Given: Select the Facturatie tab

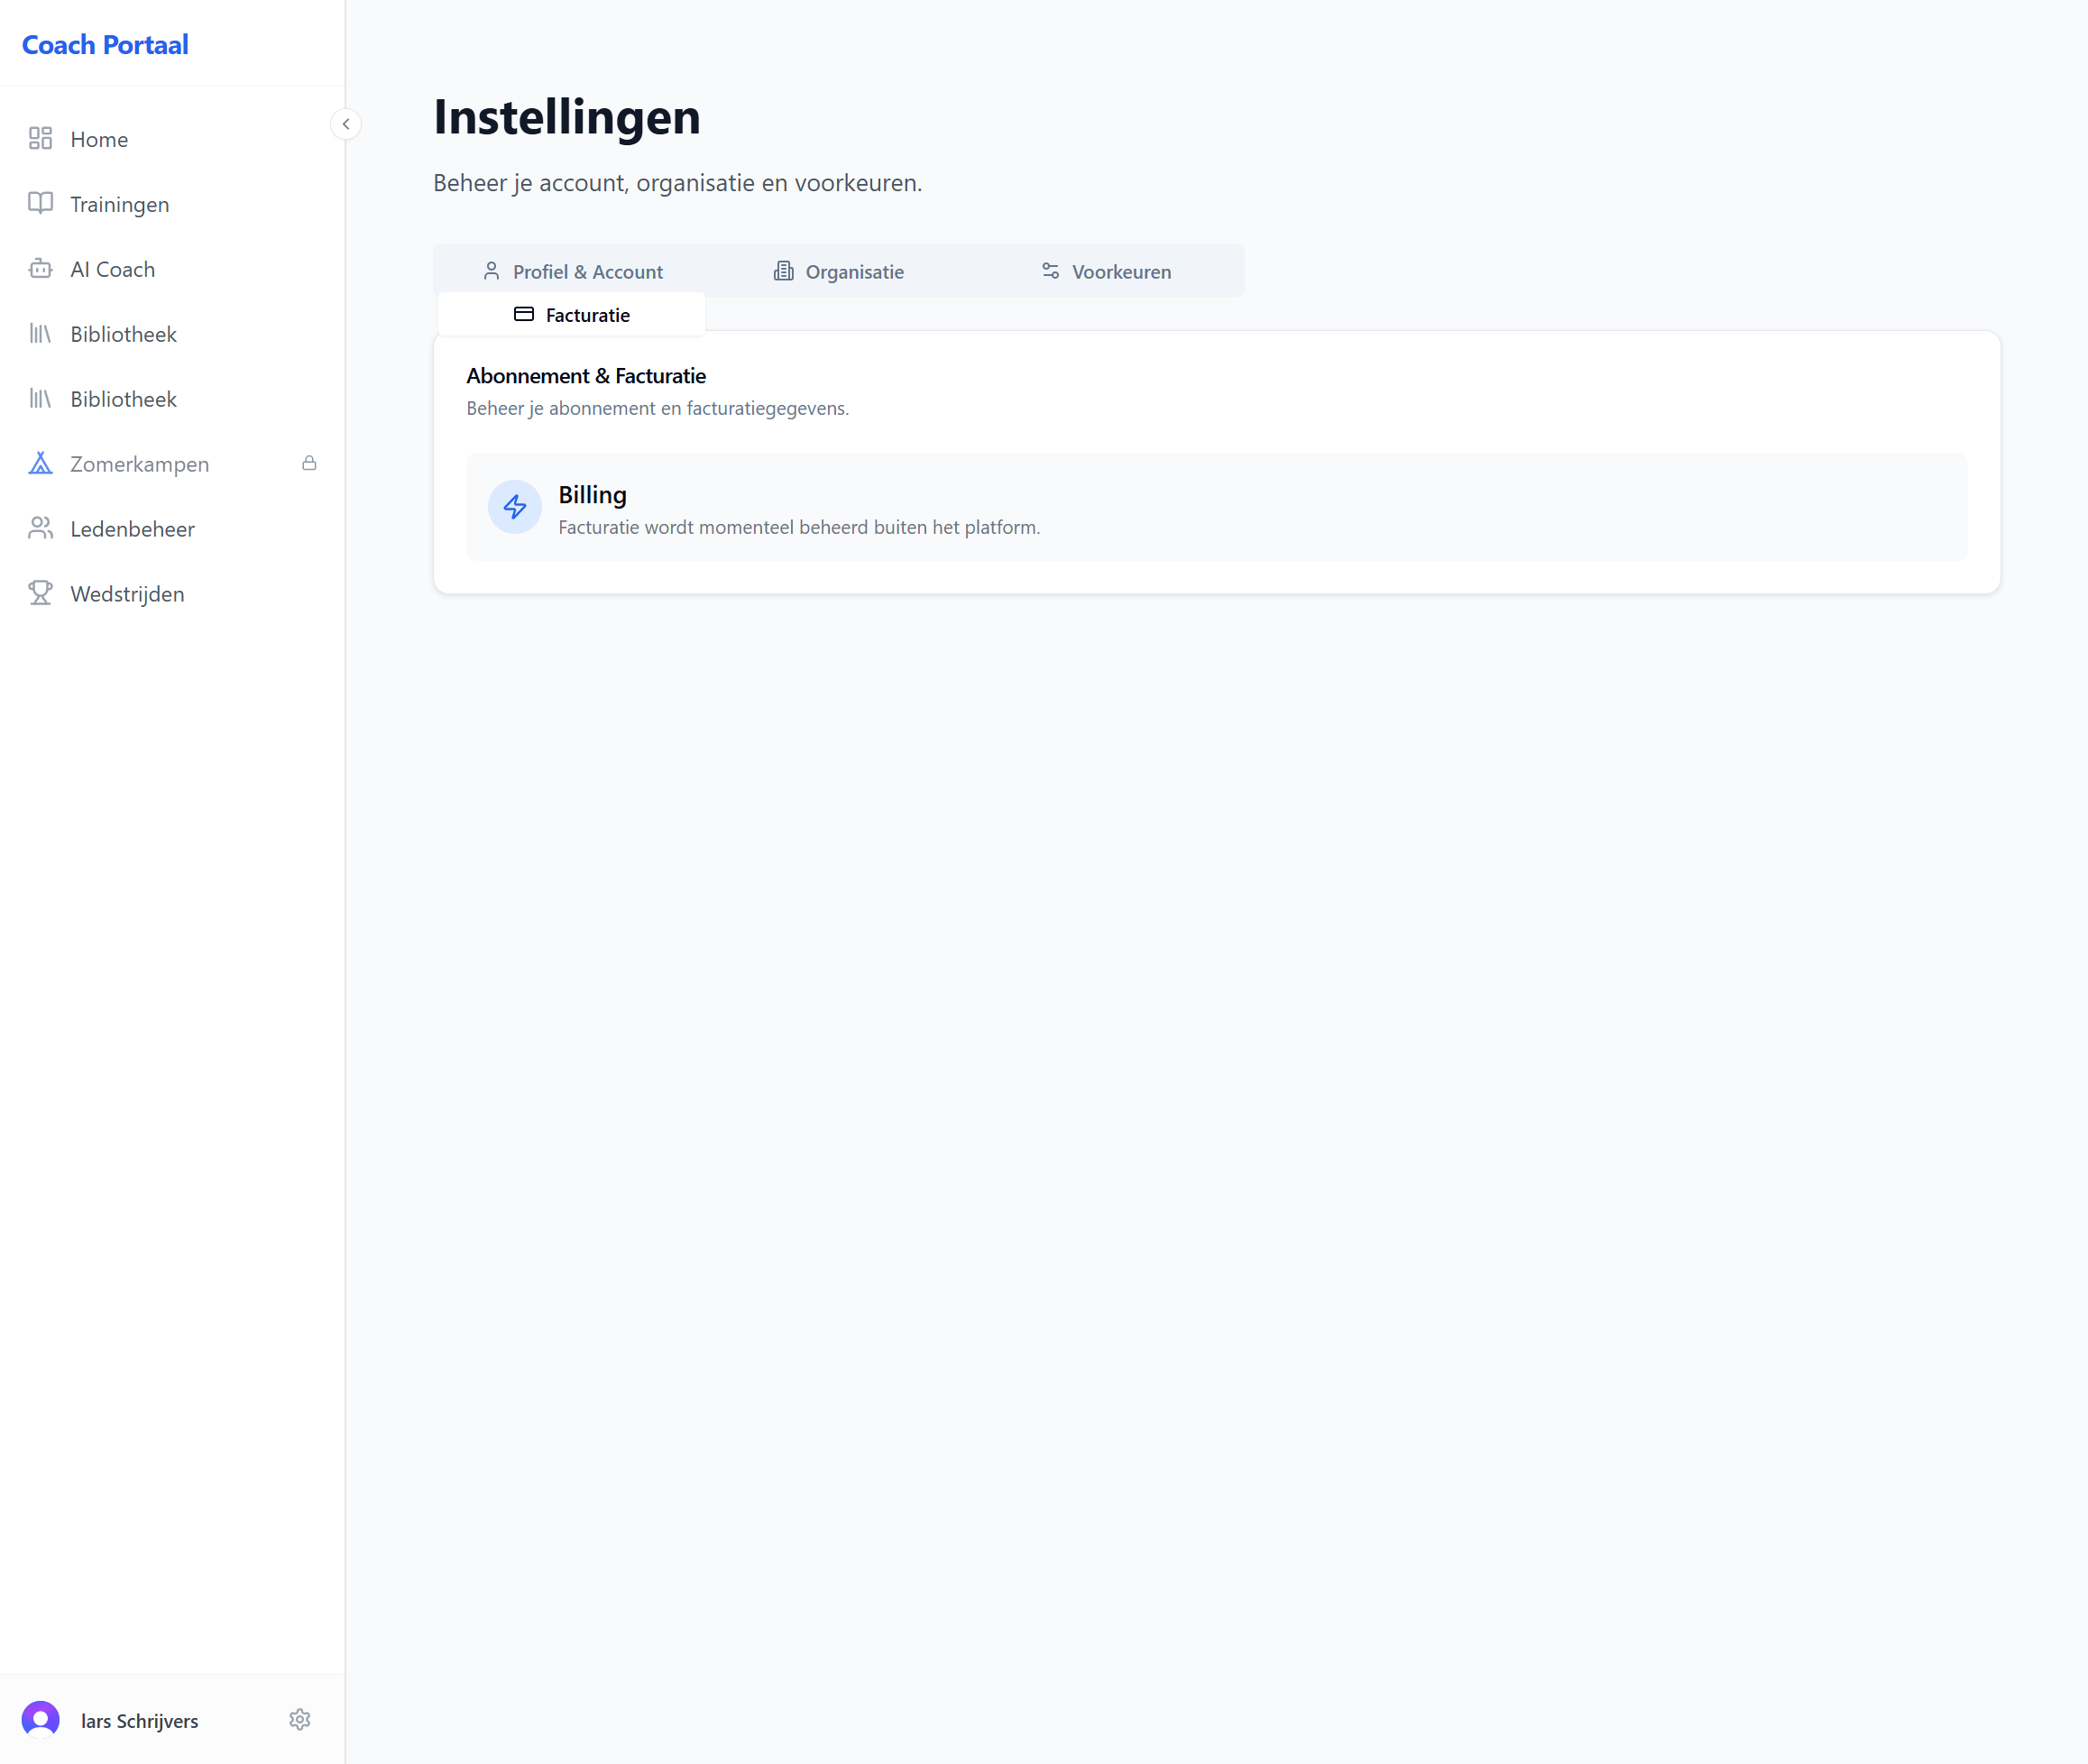Looking at the screenshot, I should coord(572,315).
